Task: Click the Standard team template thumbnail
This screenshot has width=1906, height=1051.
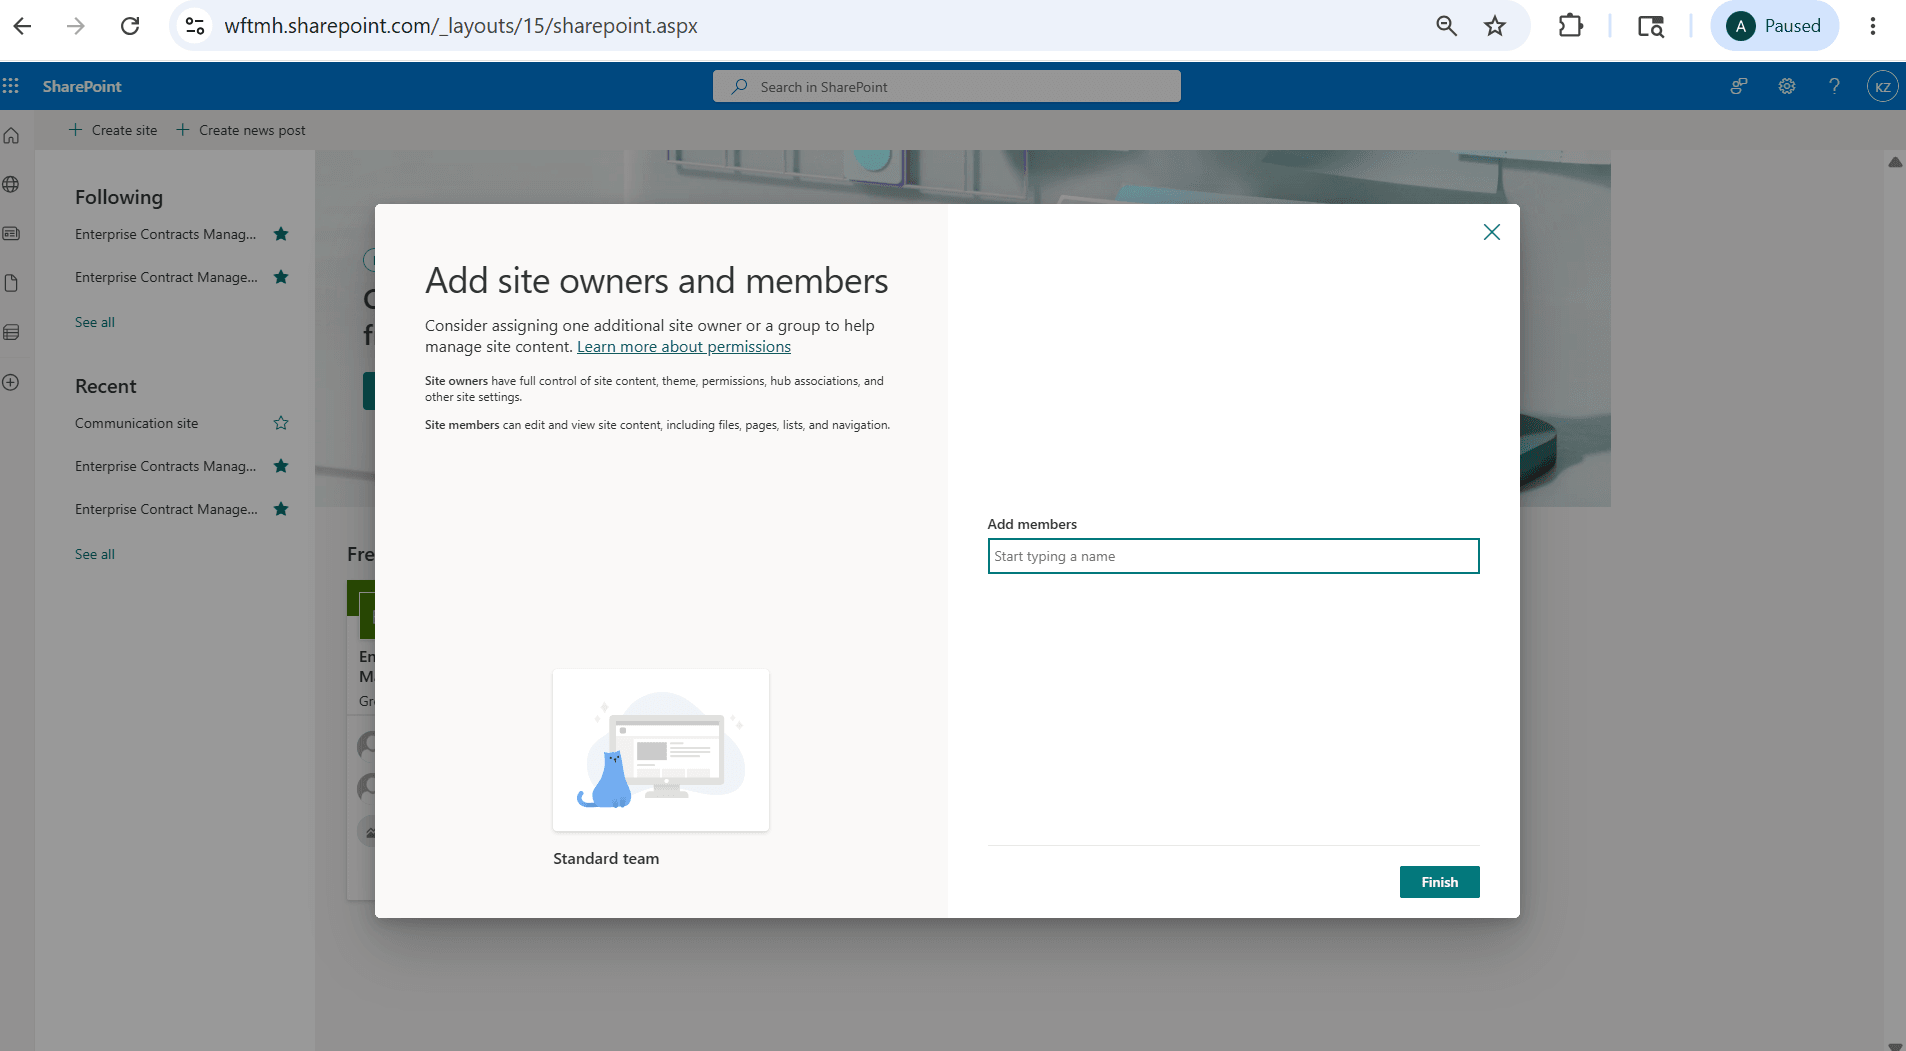Action: (x=661, y=750)
